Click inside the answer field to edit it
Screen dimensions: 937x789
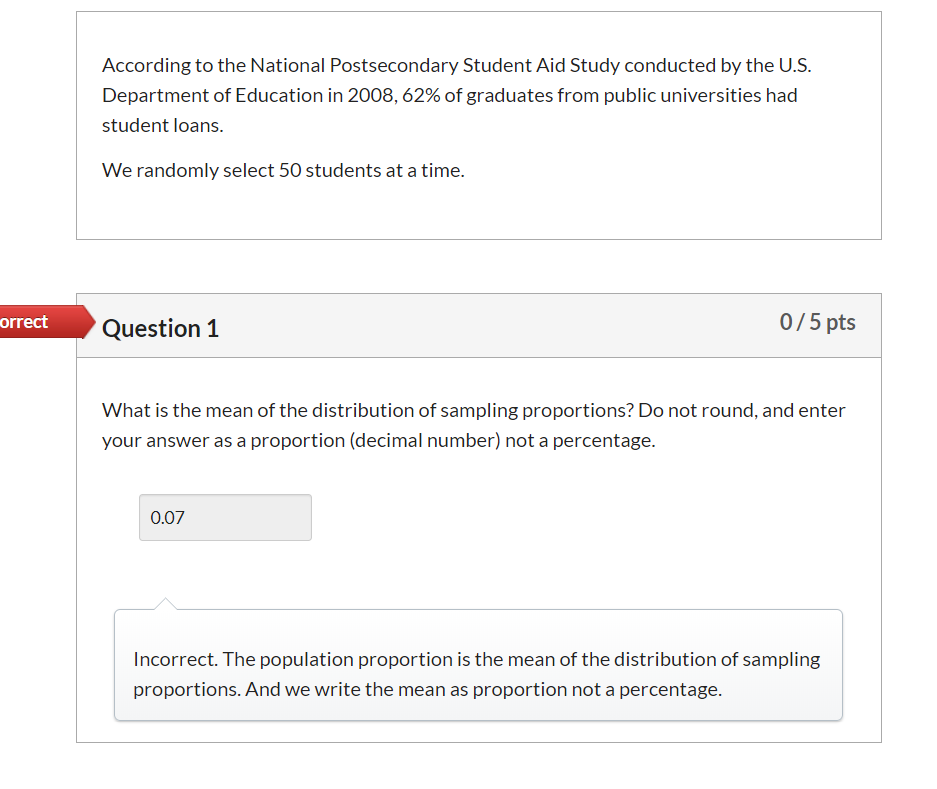click(x=224, y=517)
